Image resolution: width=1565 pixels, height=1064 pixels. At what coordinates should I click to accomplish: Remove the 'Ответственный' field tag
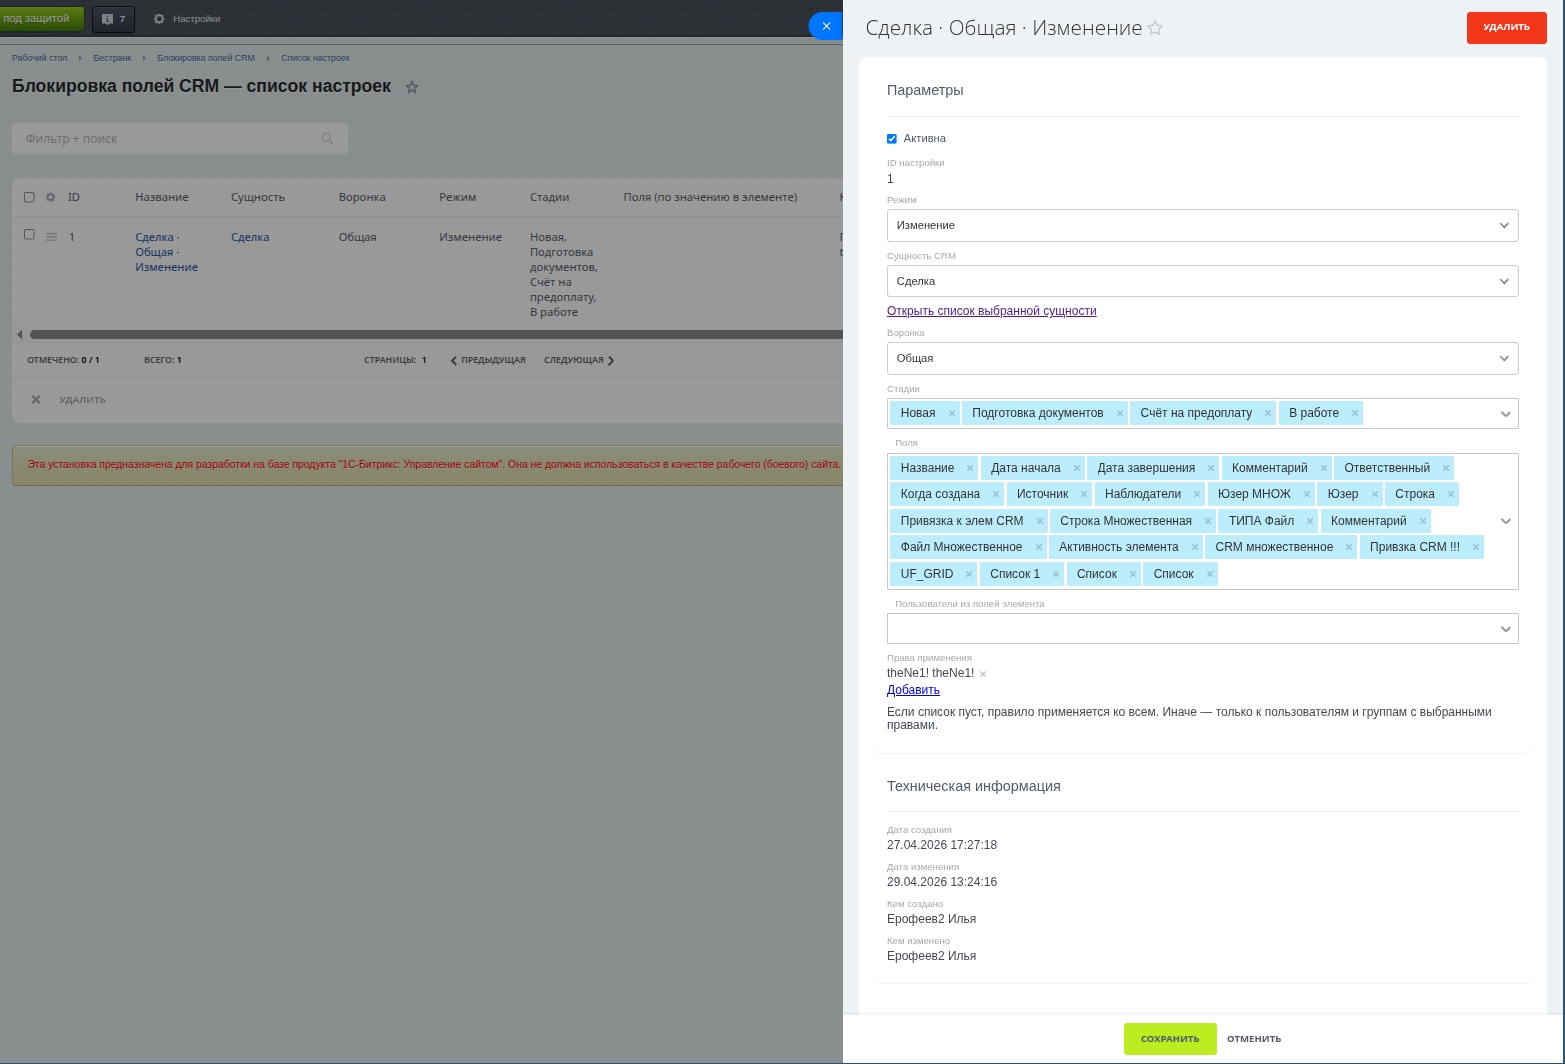[1446, 468]
